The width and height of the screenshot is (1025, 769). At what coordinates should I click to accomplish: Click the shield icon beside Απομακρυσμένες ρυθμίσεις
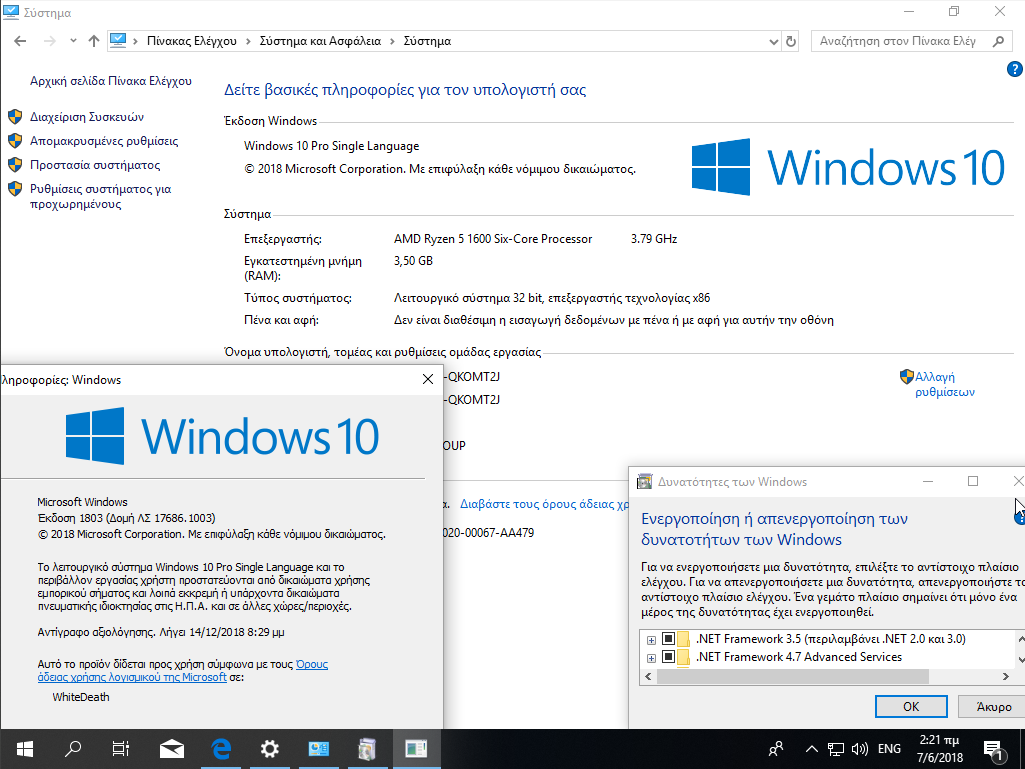tap(15, 141)
